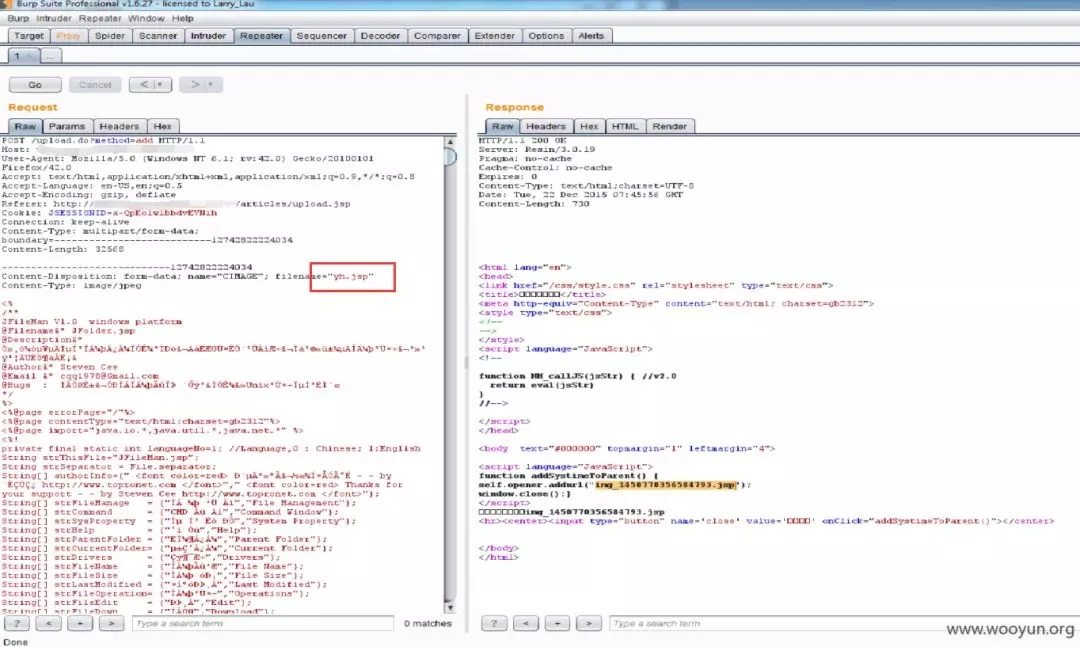Viewport: 1080px width, 647px height.
Task: Switch to the Target tab
Action: pyautogui.click(x=29, y=36)
